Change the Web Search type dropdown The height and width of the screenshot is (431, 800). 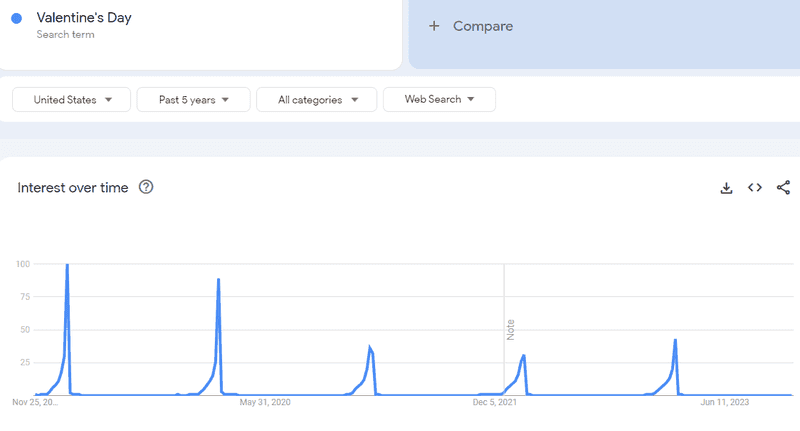click(439, 99)
